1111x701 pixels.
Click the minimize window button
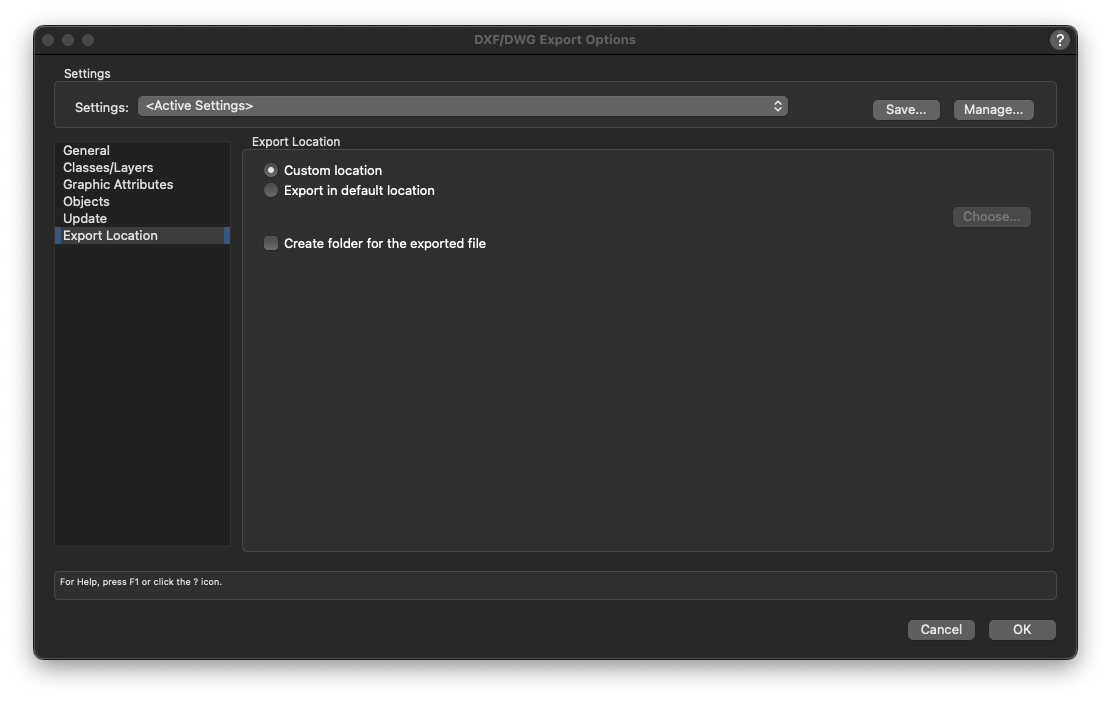point(68,40)
